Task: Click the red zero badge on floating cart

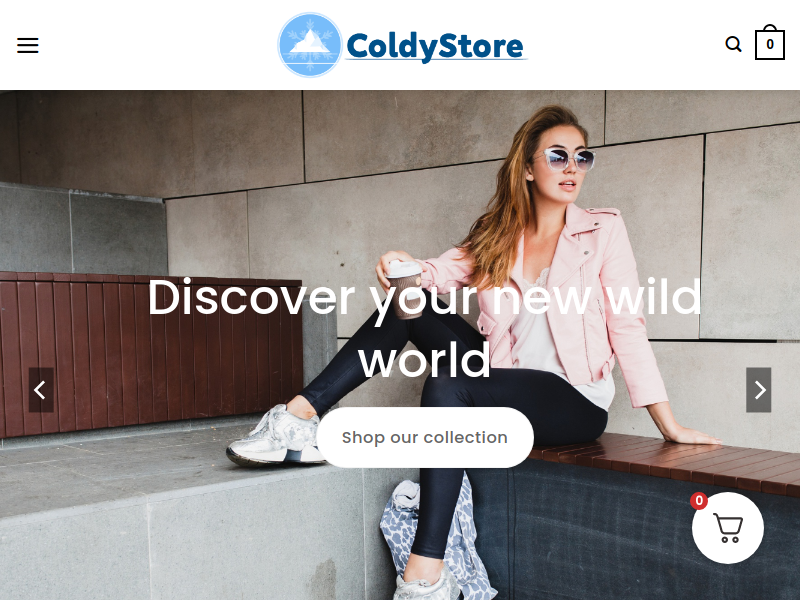Action: tap(699, 501)
